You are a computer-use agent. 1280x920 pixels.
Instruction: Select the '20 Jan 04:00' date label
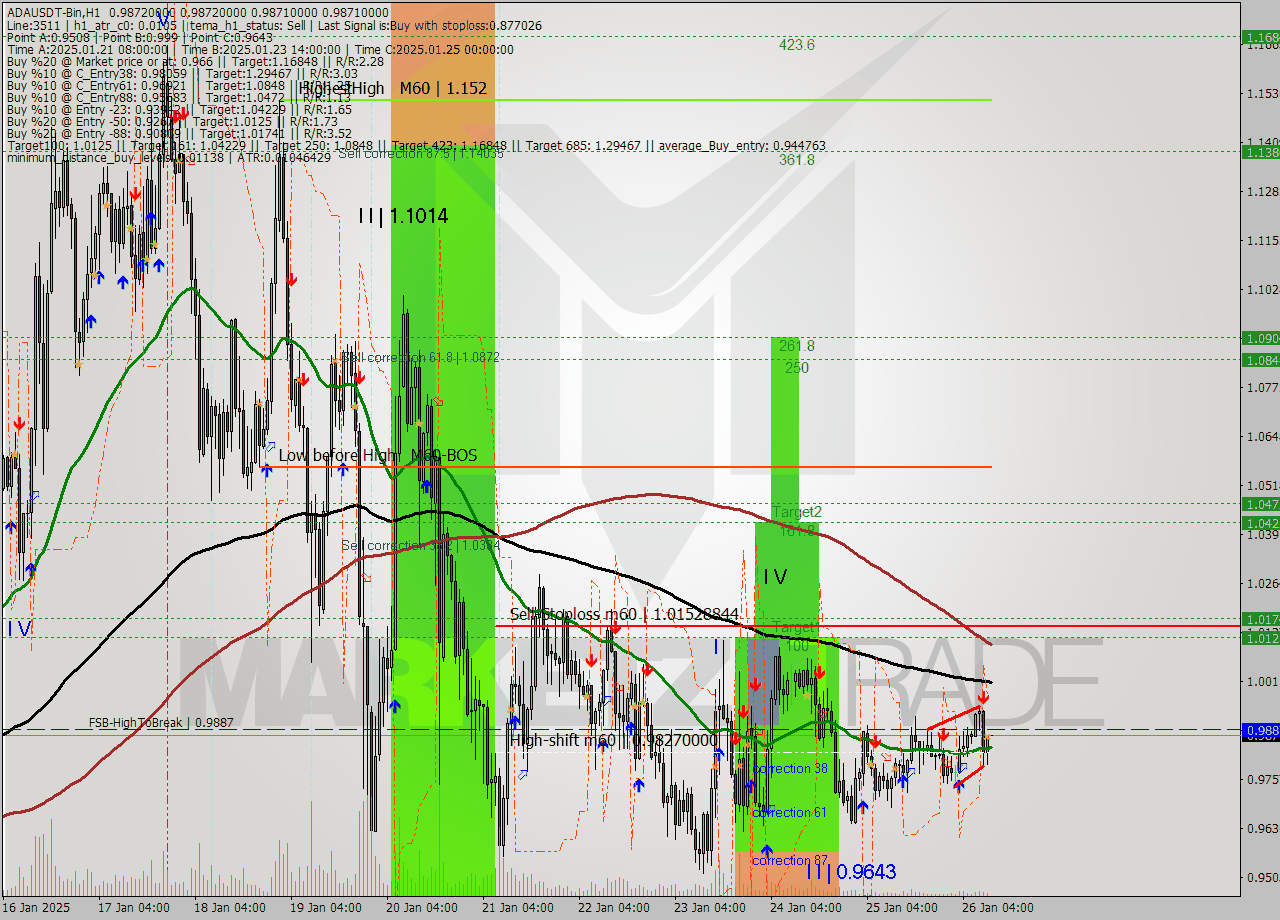pyautogui.click(x=423, y=908)
